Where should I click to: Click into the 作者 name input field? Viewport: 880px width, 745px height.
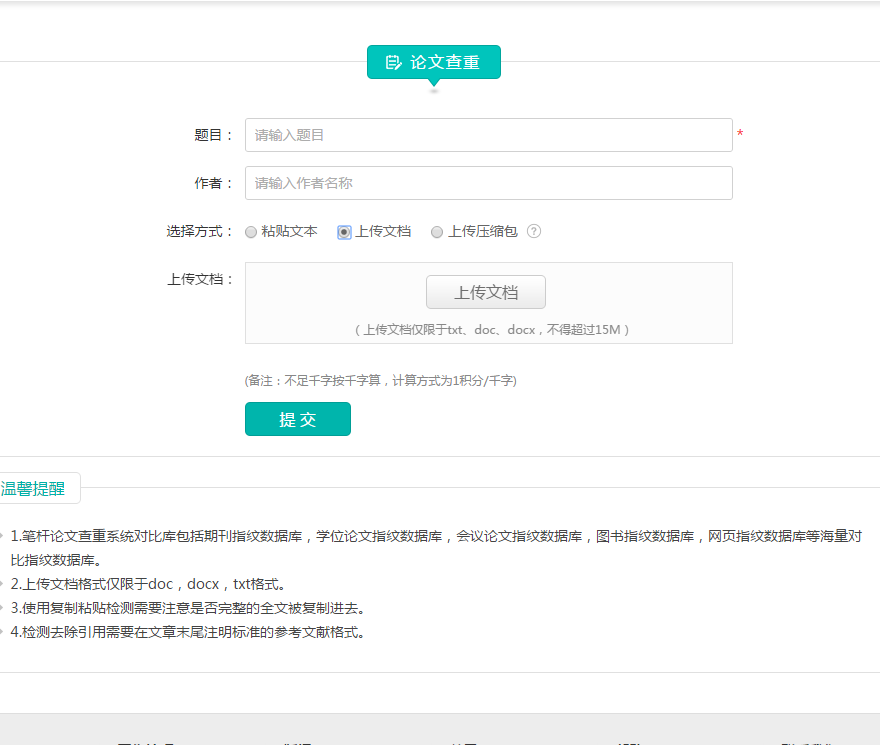pyautogui.click(x=488, y=183)
